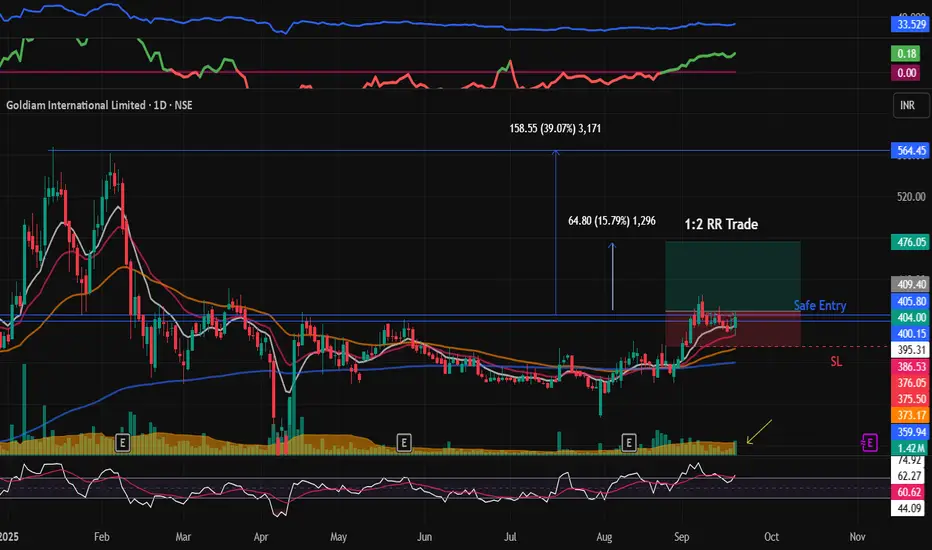Click the Oct label on time axis
932x550 pixels.
[771, 536]
